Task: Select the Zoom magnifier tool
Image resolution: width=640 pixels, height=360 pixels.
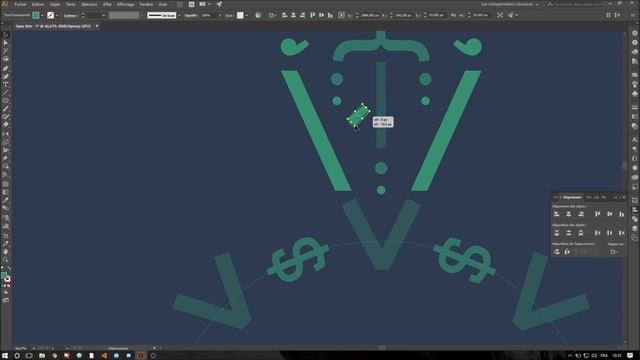Action: [6, 260]
